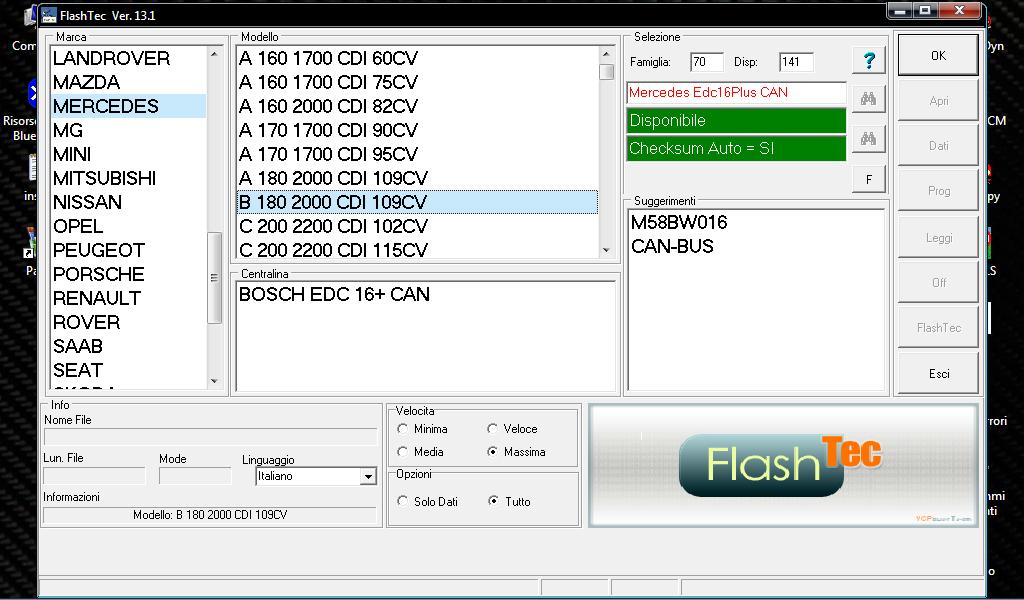This screenshot has width=1024, height=600.
Task: Select model A 160 1700 CDI 75CV
Action: tap(417, 82)
